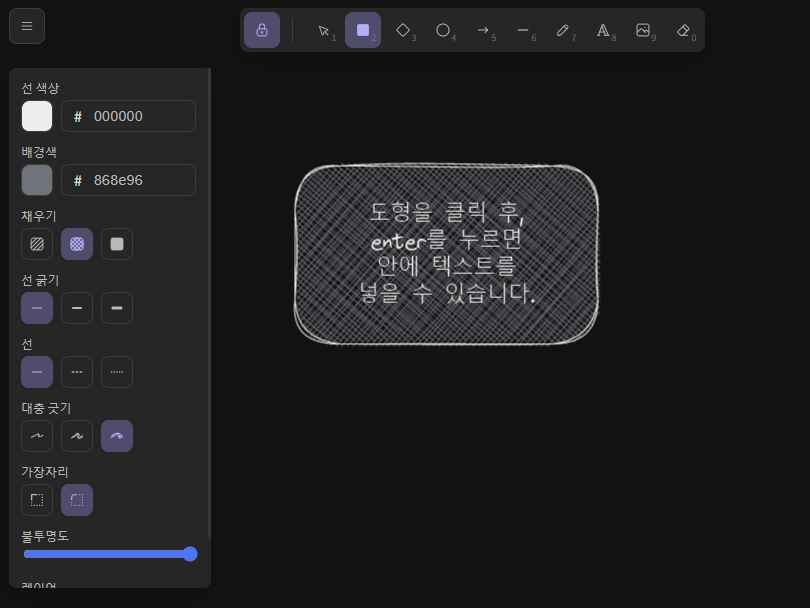The image size is (810, 608).
Task: Select the Diamond tool
Action: coord(403,30)
